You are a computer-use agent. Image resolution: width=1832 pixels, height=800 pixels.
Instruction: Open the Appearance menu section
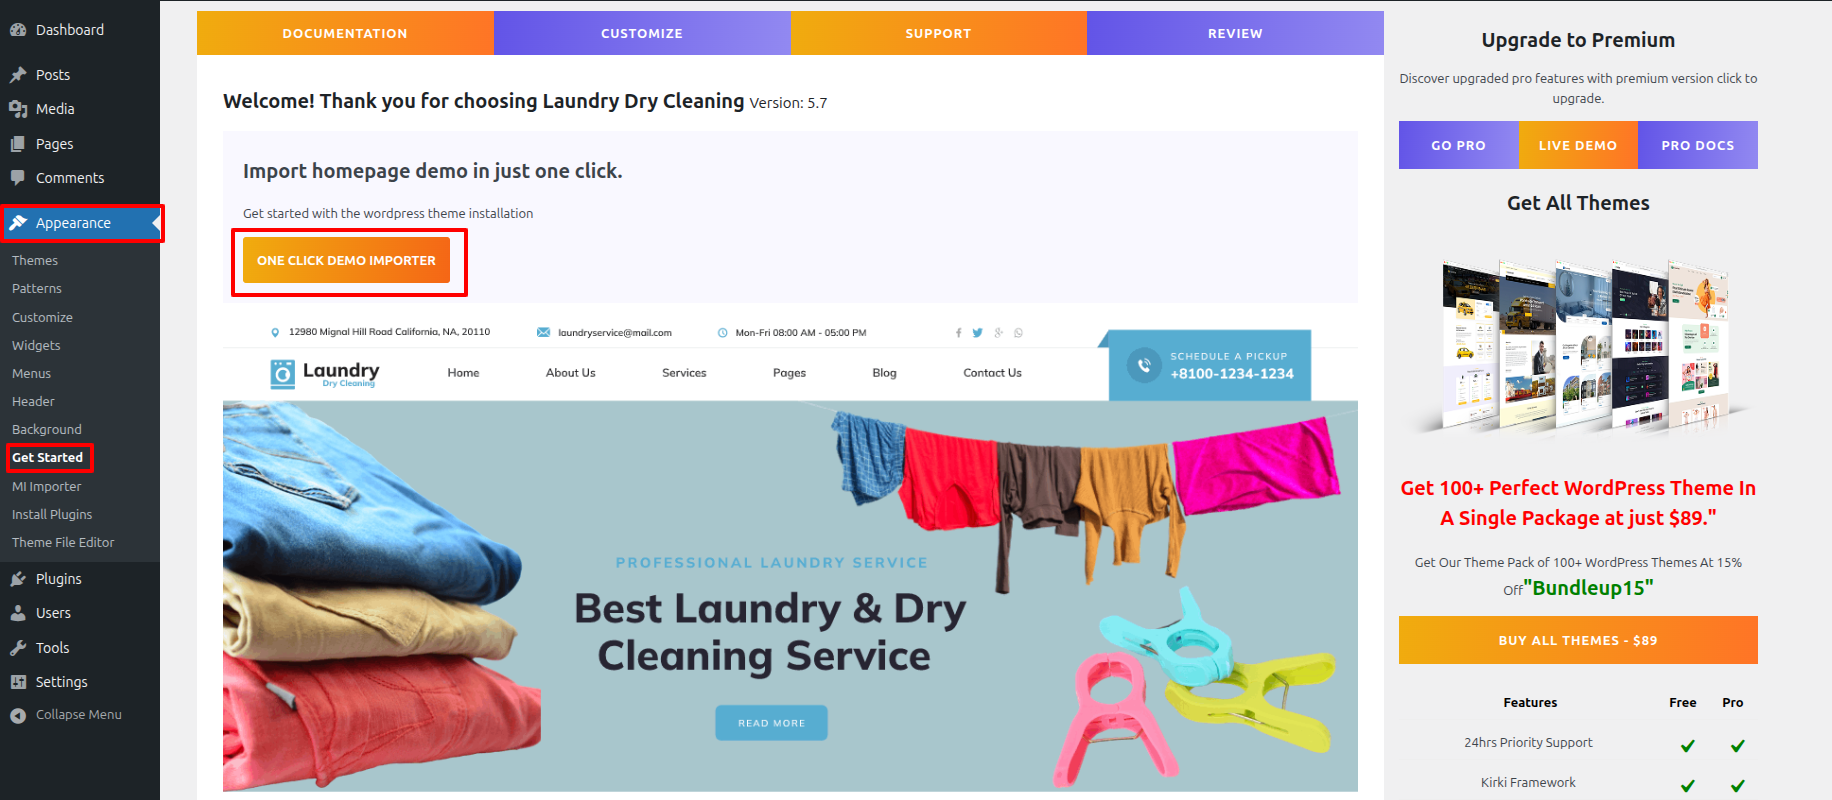click(80, 223)
